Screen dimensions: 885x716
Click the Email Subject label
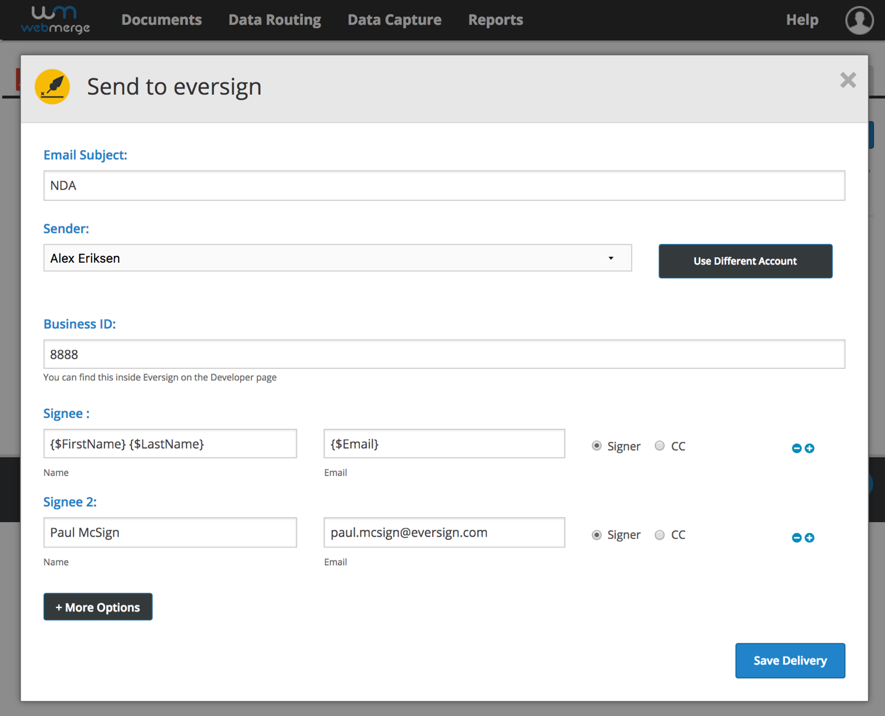85,155
